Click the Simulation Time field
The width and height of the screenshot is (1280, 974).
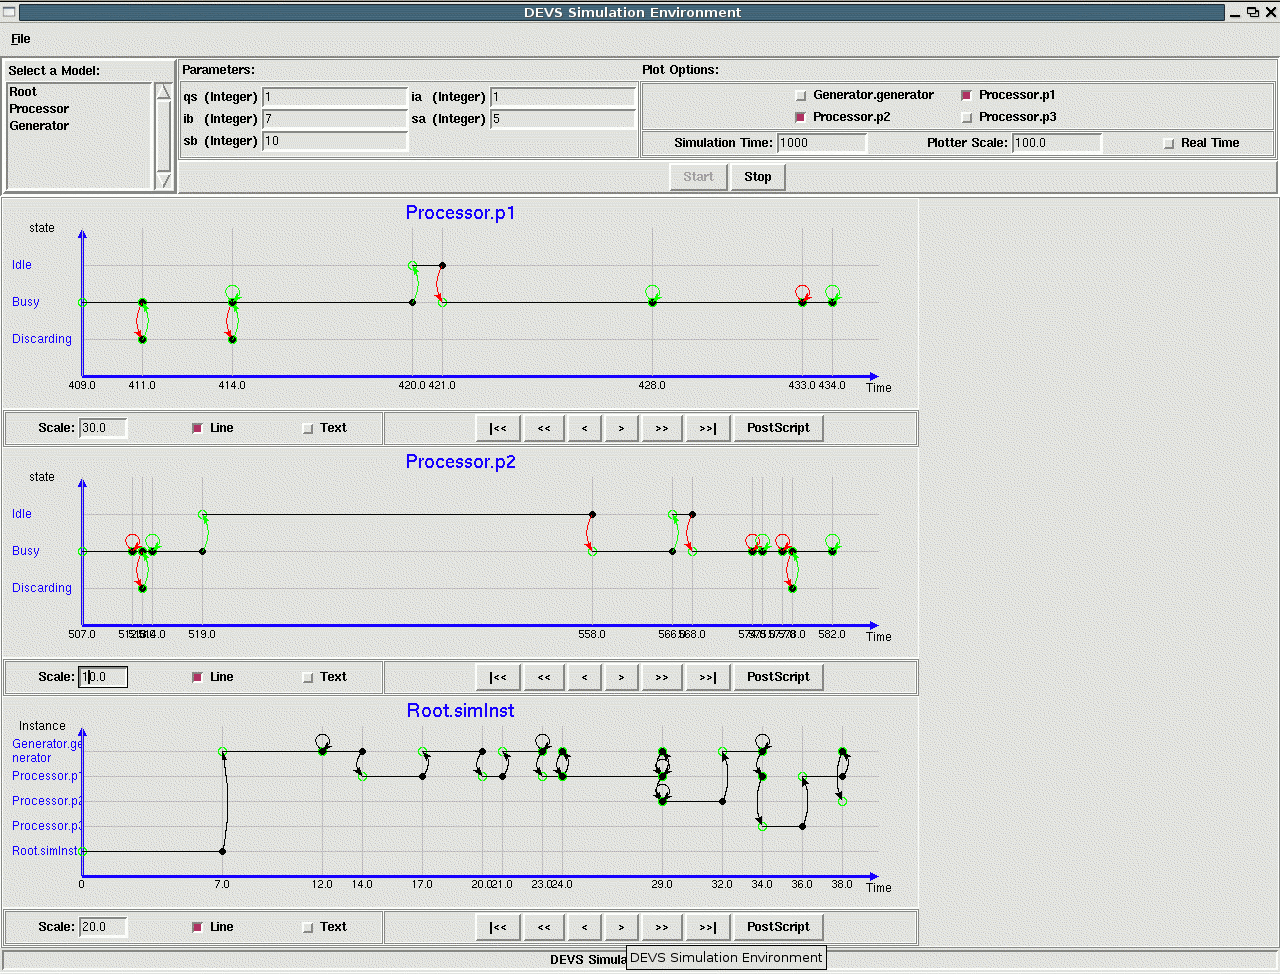point(821,143)
